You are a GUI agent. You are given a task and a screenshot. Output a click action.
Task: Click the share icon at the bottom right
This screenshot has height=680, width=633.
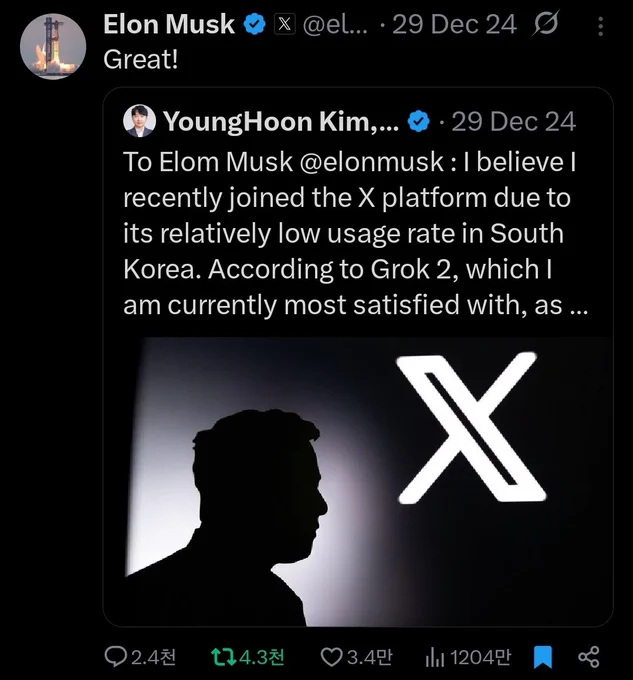pos(589,657)
